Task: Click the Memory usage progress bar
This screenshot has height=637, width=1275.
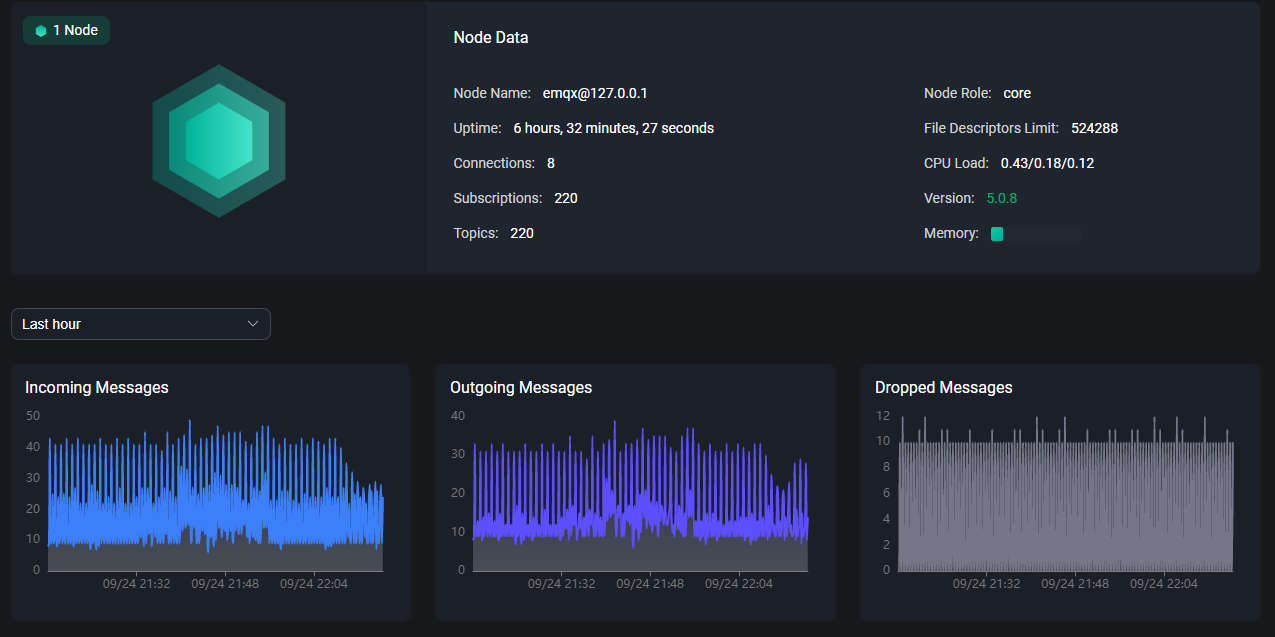Action: 1036,234
